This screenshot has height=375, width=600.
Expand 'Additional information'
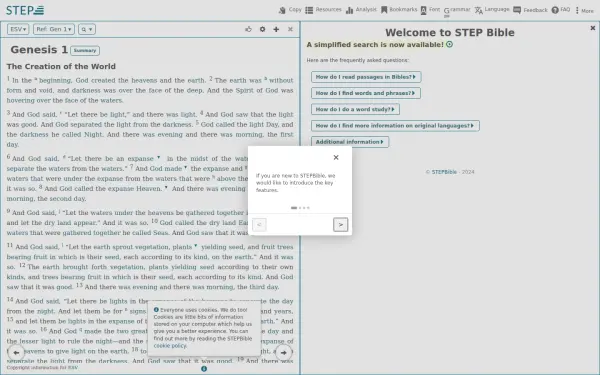click(x=350, y=142)
